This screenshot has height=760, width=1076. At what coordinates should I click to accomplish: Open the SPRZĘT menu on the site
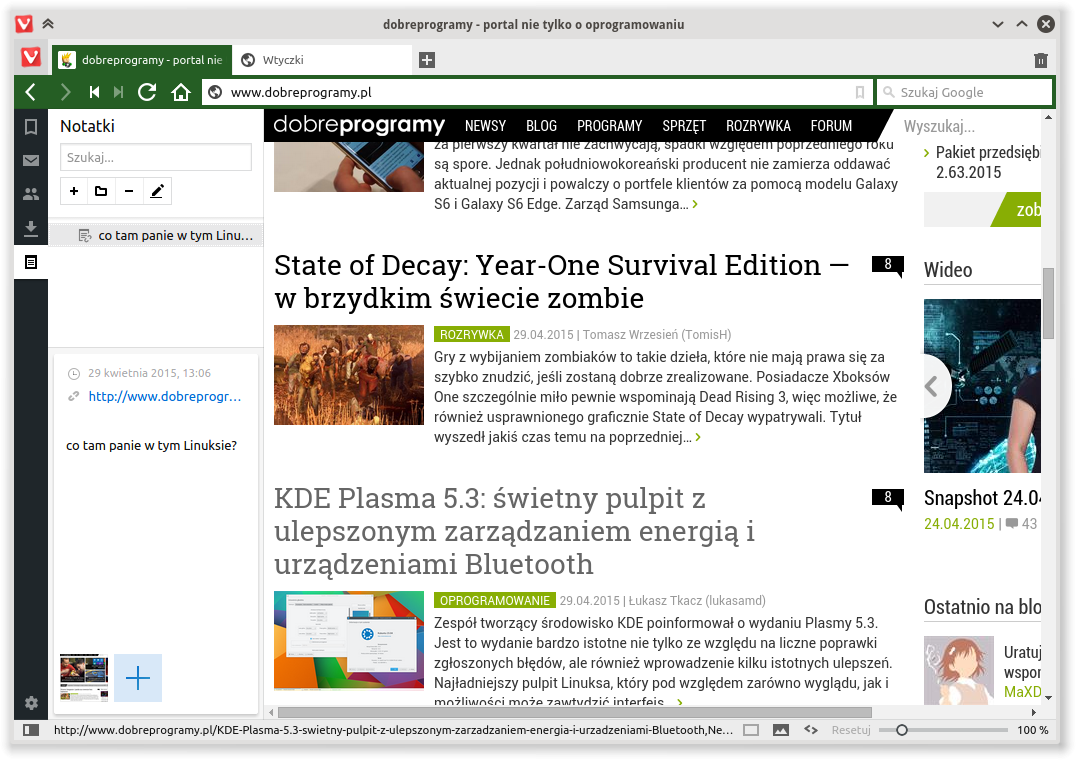pyautogui.click(x=684, y=126)
